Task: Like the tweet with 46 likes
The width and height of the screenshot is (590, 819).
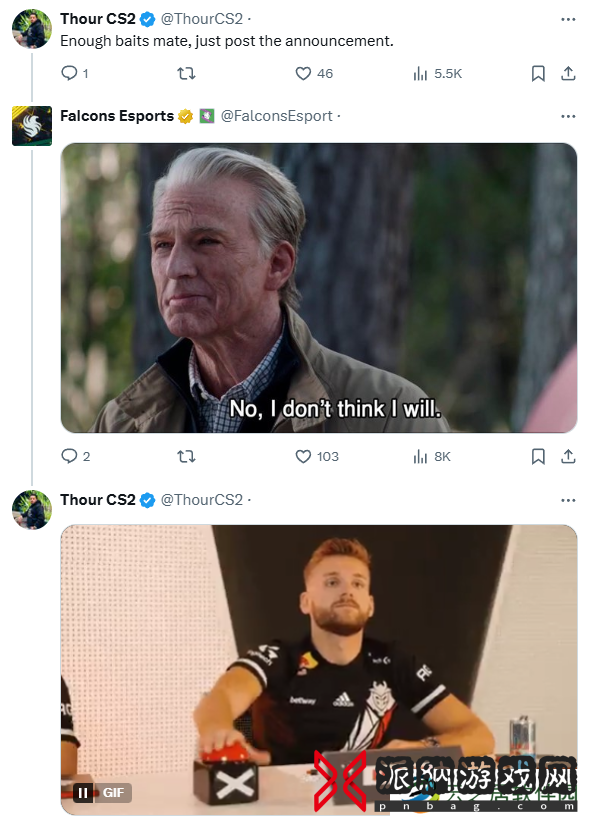Action: [314, 73]
